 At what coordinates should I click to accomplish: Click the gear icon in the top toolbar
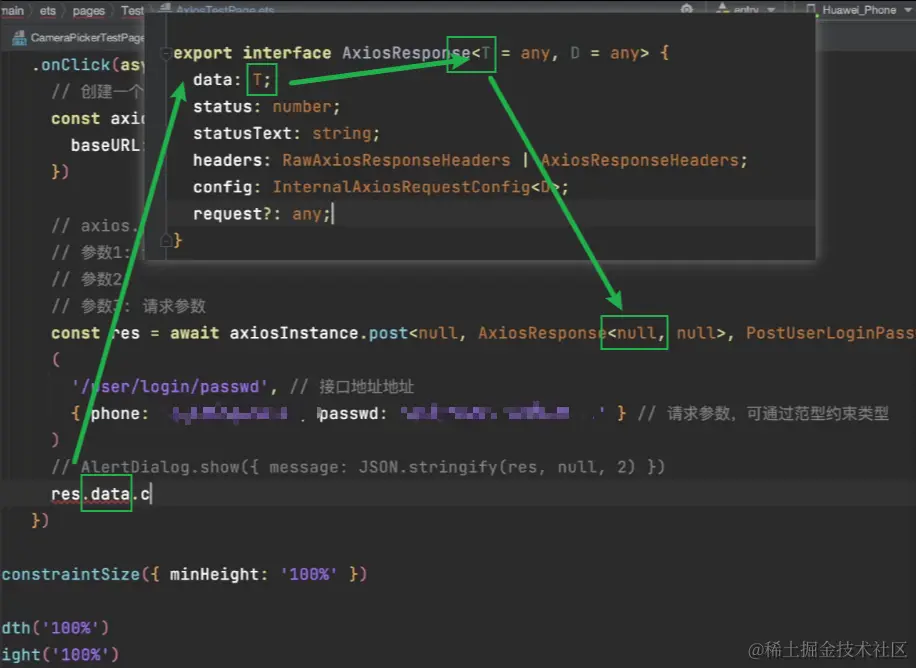pos(687,9)
